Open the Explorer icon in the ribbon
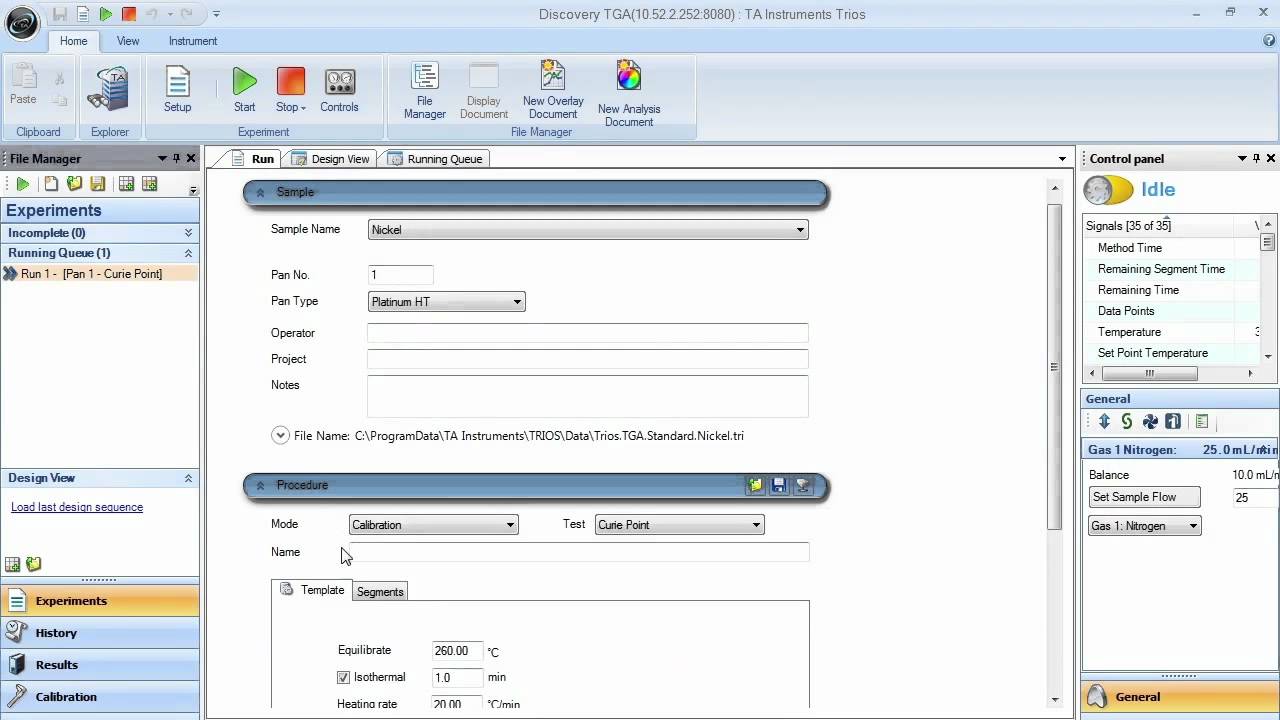 [109, 89]
